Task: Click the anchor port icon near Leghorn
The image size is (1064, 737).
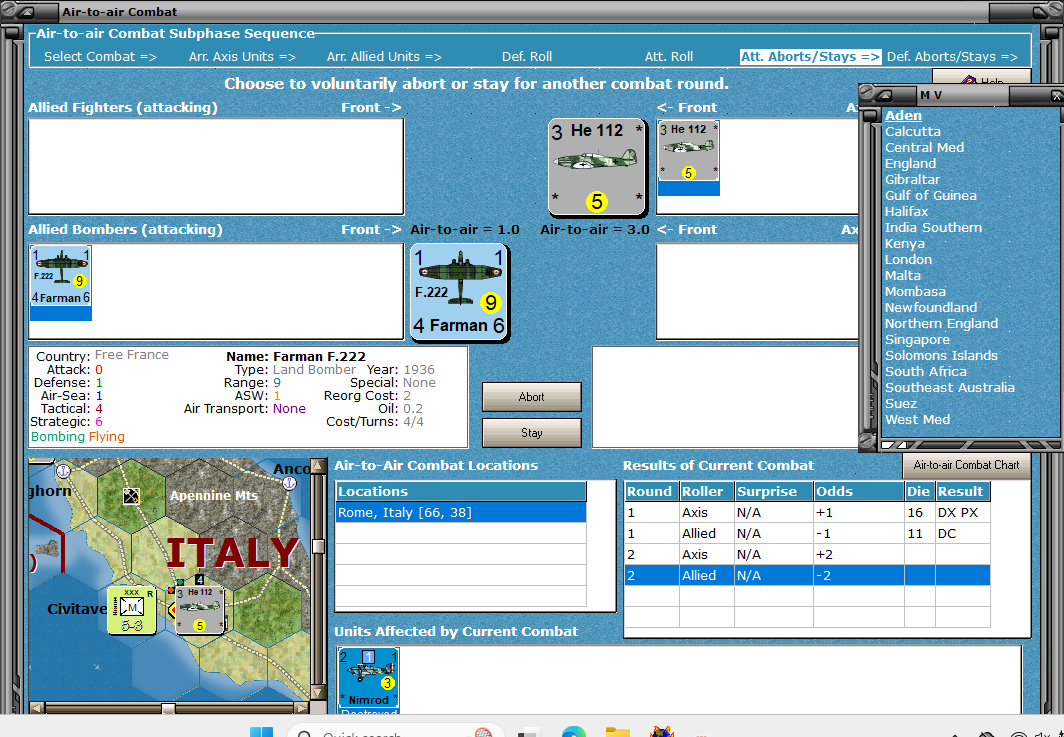Action: coord(63,470)
